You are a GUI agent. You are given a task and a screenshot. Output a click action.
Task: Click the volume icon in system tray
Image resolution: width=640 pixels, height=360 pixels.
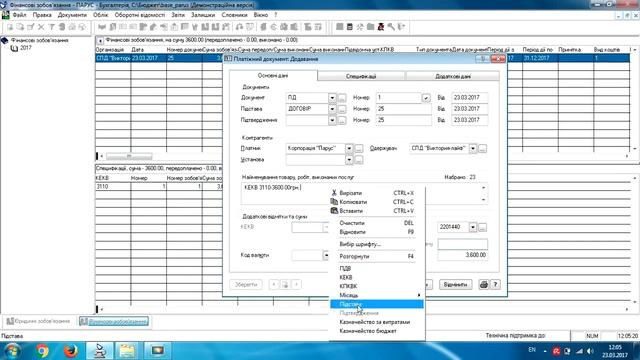(590, 351)
